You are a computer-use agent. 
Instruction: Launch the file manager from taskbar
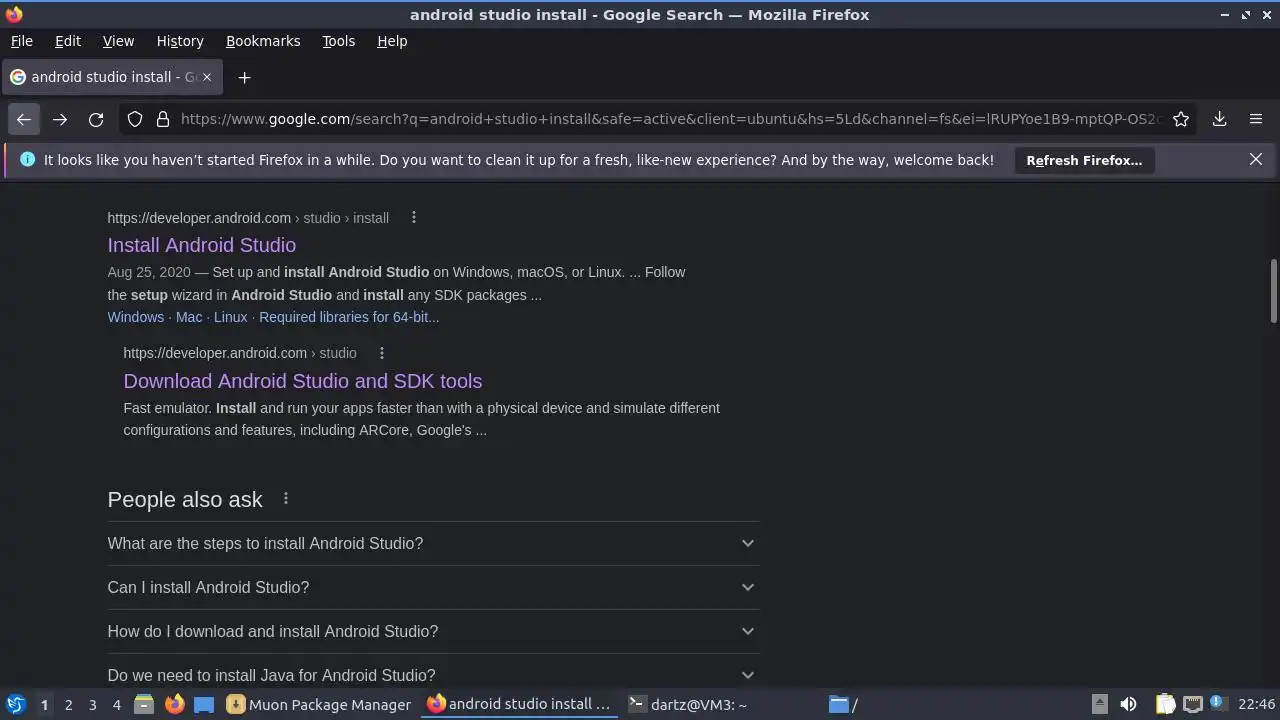(143, 704)
